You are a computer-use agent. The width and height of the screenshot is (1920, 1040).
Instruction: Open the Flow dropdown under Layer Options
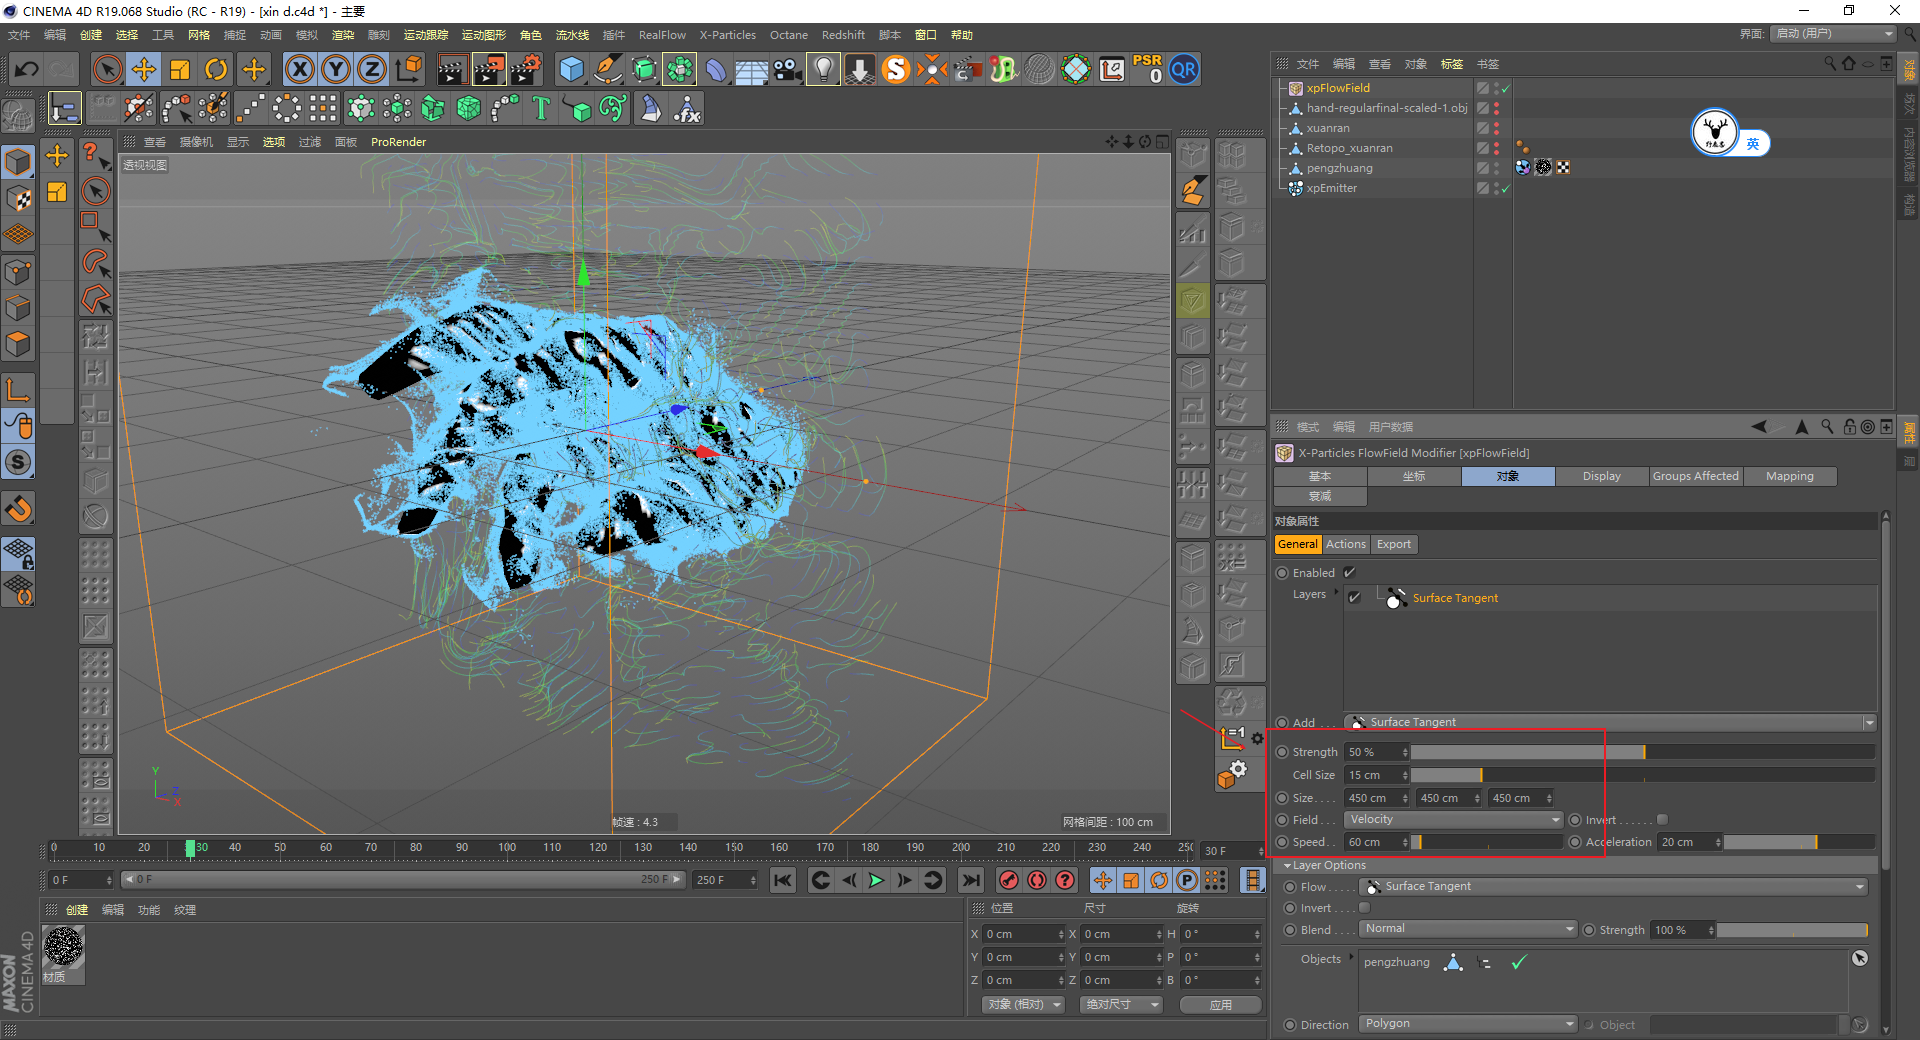coord(1613,887)
